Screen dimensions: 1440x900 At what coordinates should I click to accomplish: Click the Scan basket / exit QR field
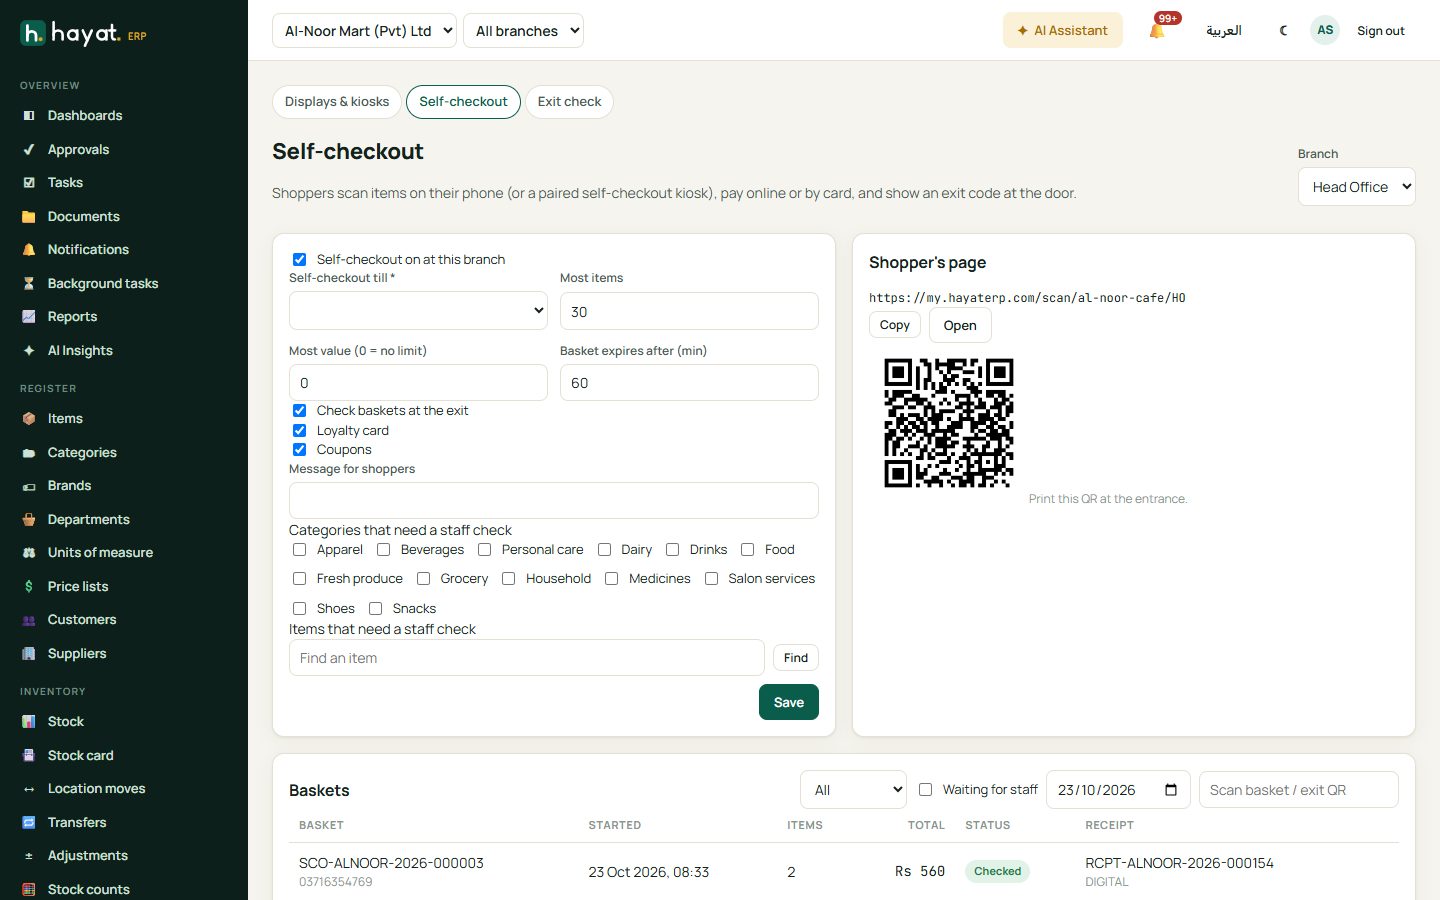(1298, 790)
